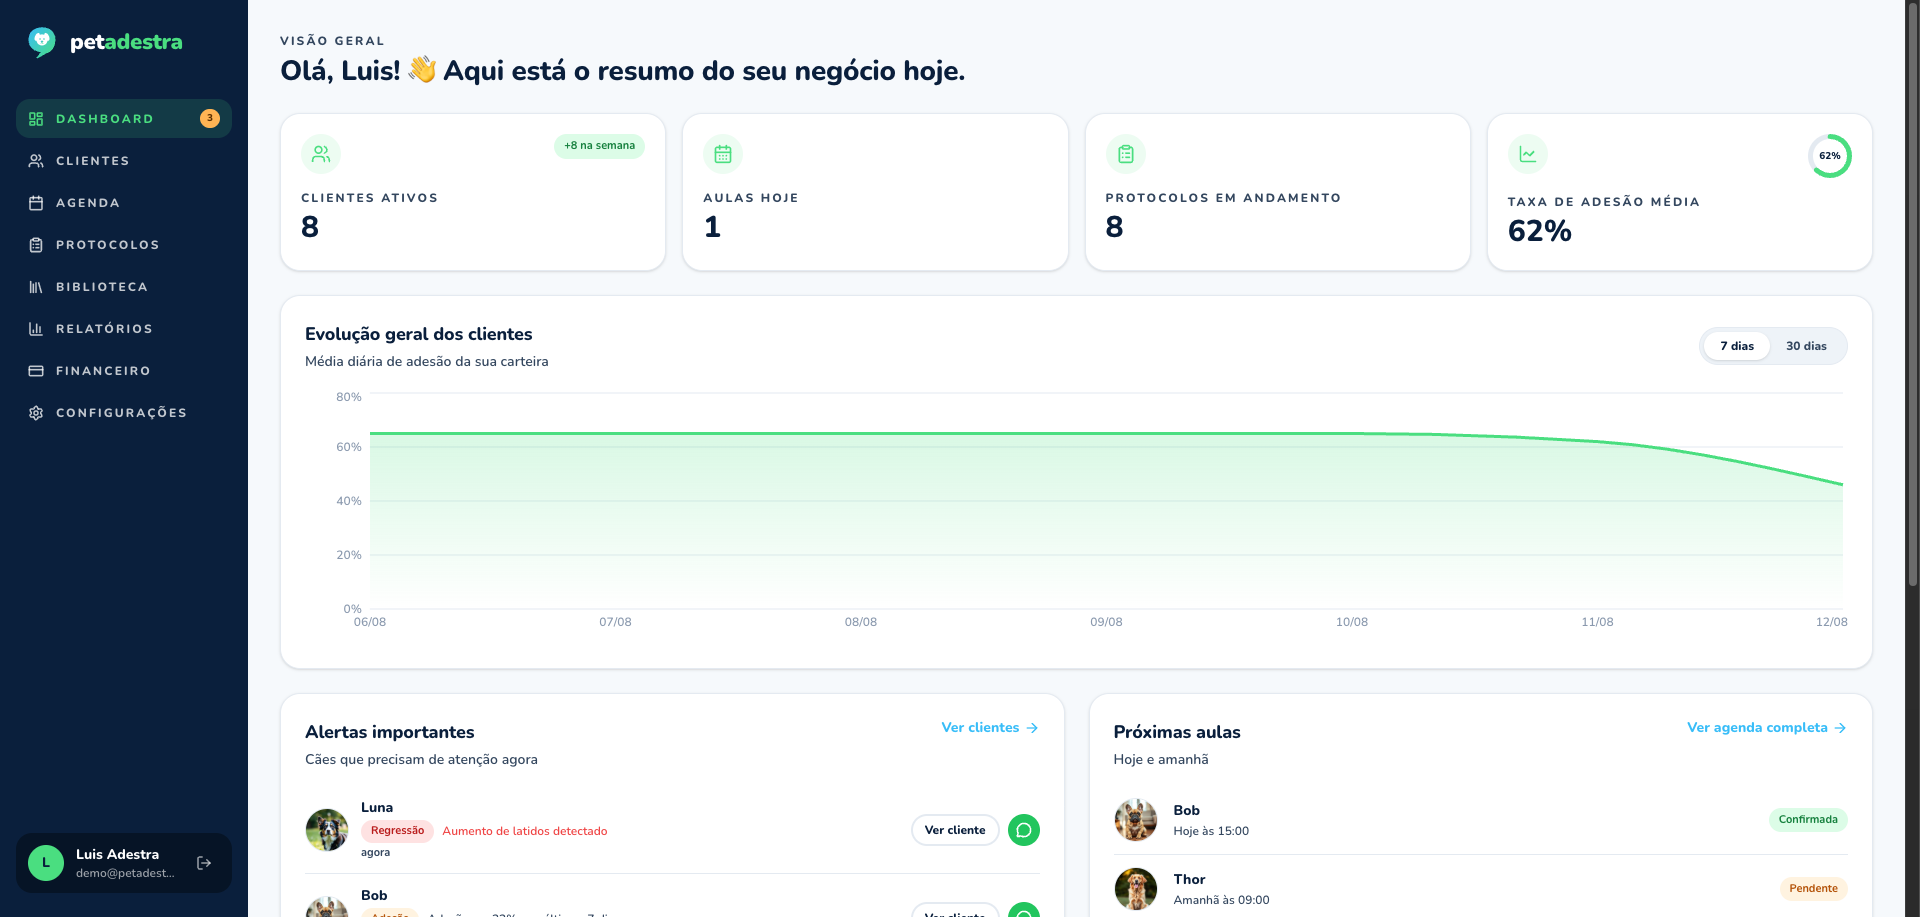Open the Ver clientes link

tap(990, 728)
